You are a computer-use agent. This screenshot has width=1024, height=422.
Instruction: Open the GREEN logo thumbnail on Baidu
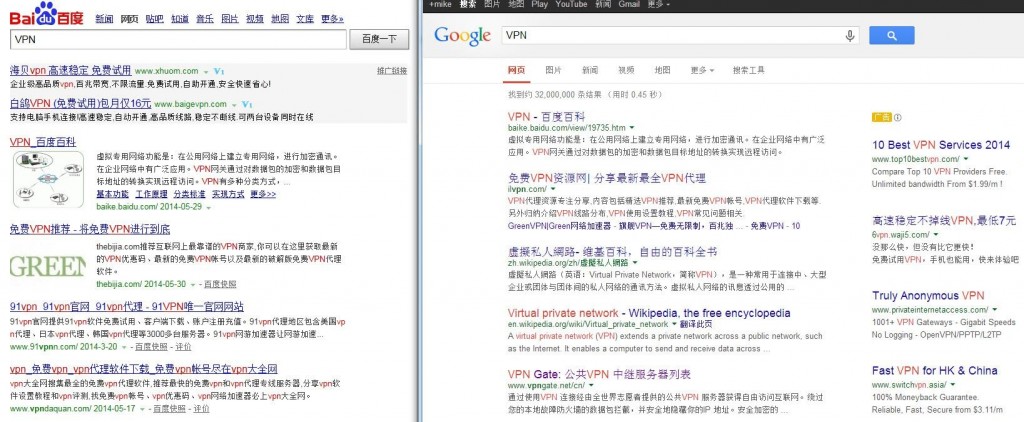[48, 267]
